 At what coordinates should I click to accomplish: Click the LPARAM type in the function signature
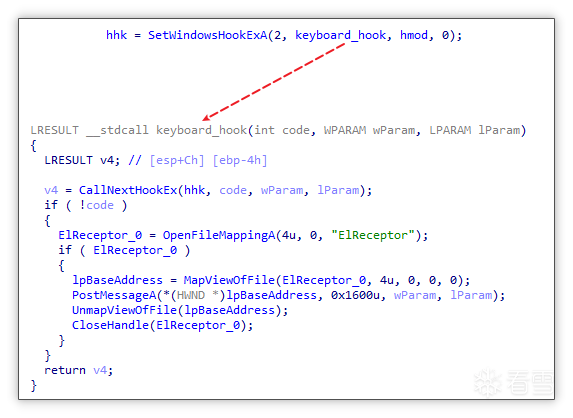coord(450,130)
